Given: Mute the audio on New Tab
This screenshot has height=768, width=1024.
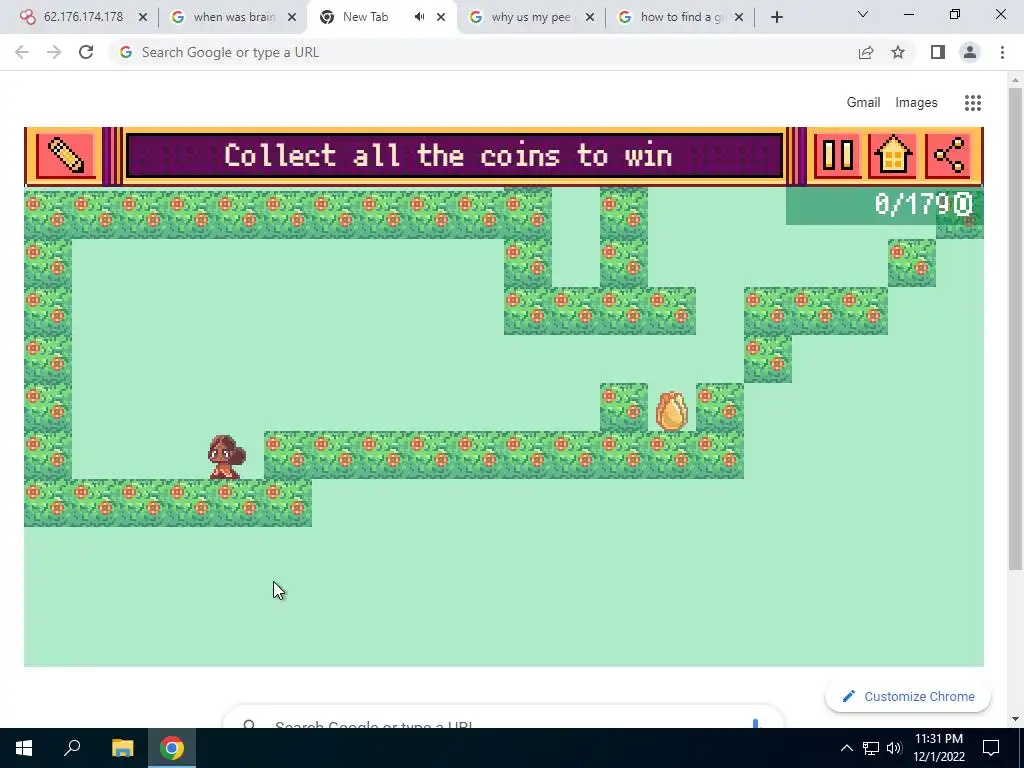Looking at the screenshot, I should coord(419,17).
